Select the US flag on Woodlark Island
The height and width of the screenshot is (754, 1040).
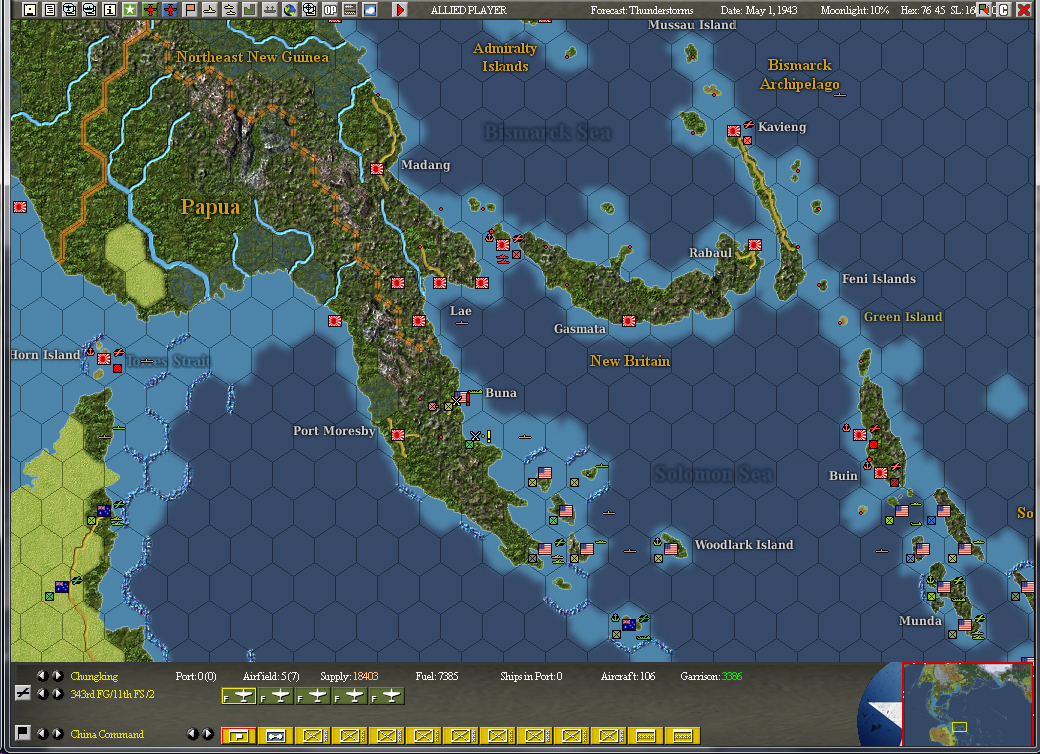(x=671, y=549)
